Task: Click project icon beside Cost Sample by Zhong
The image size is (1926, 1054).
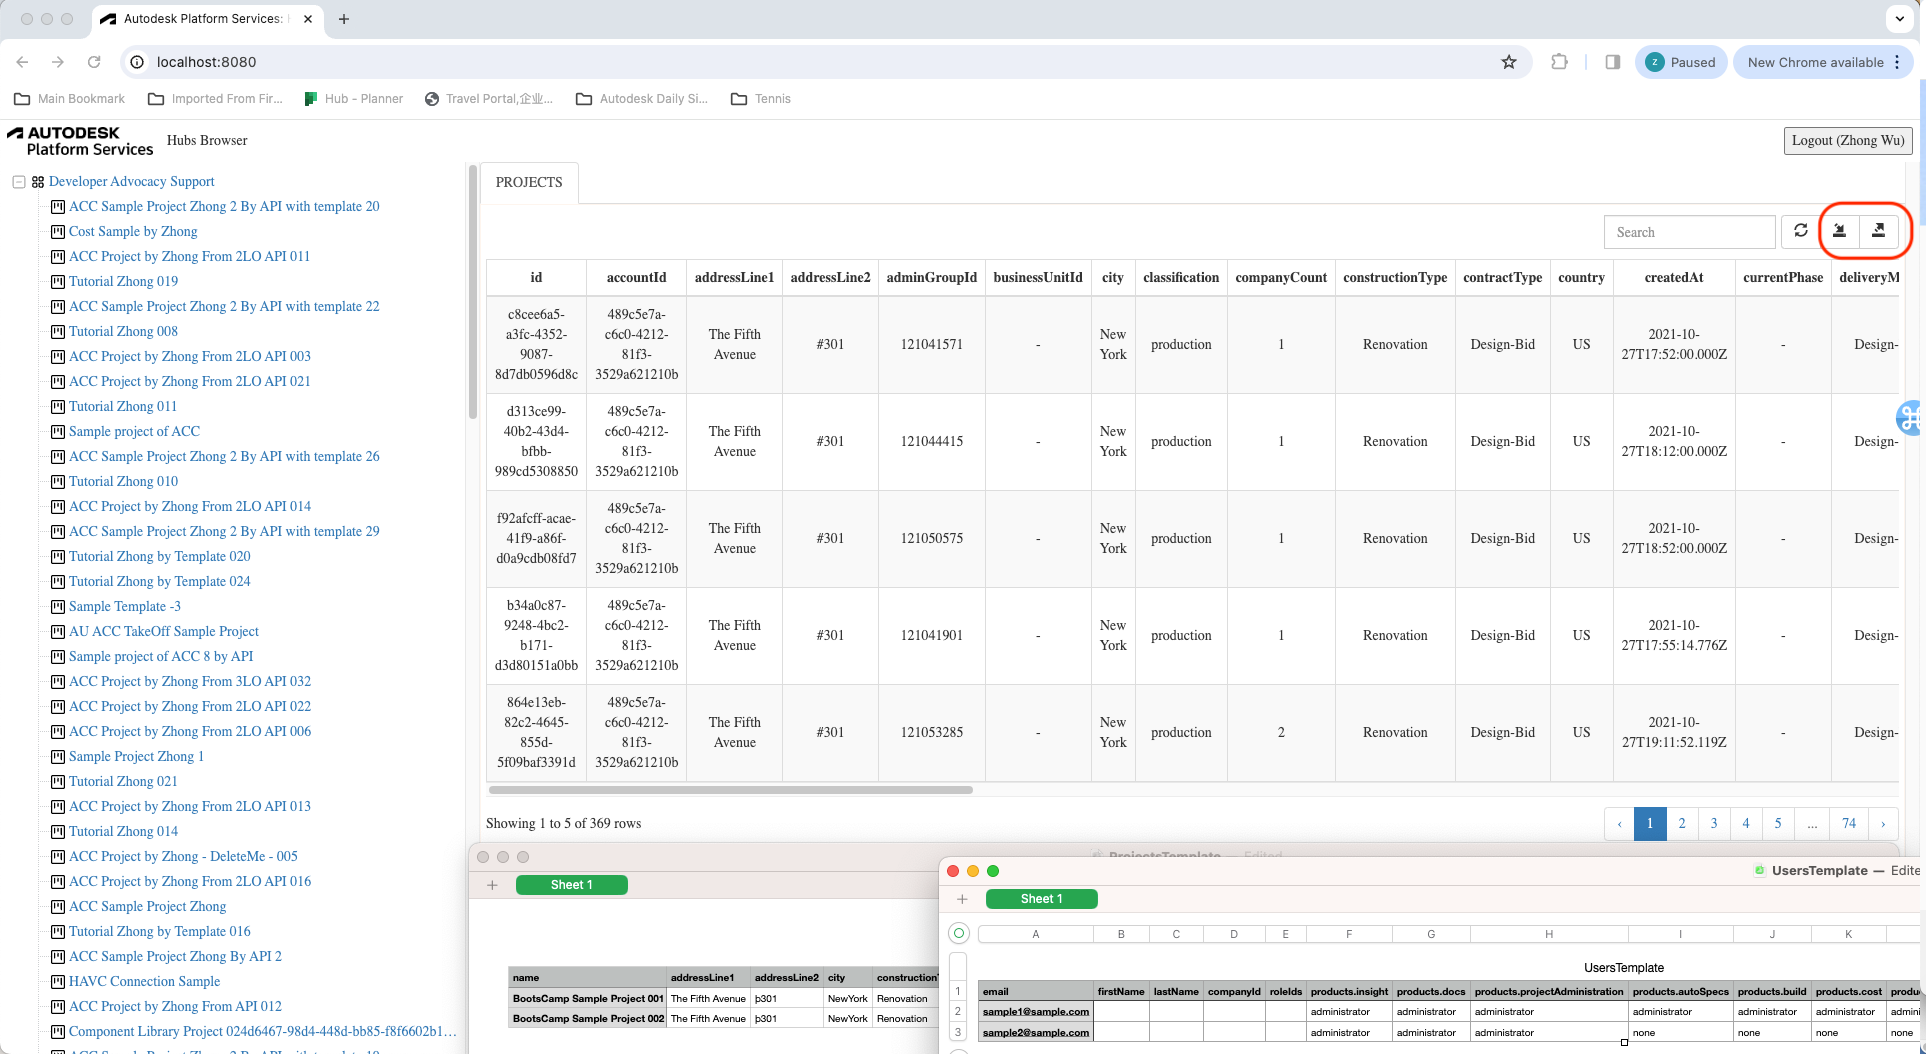Action: 58,232
